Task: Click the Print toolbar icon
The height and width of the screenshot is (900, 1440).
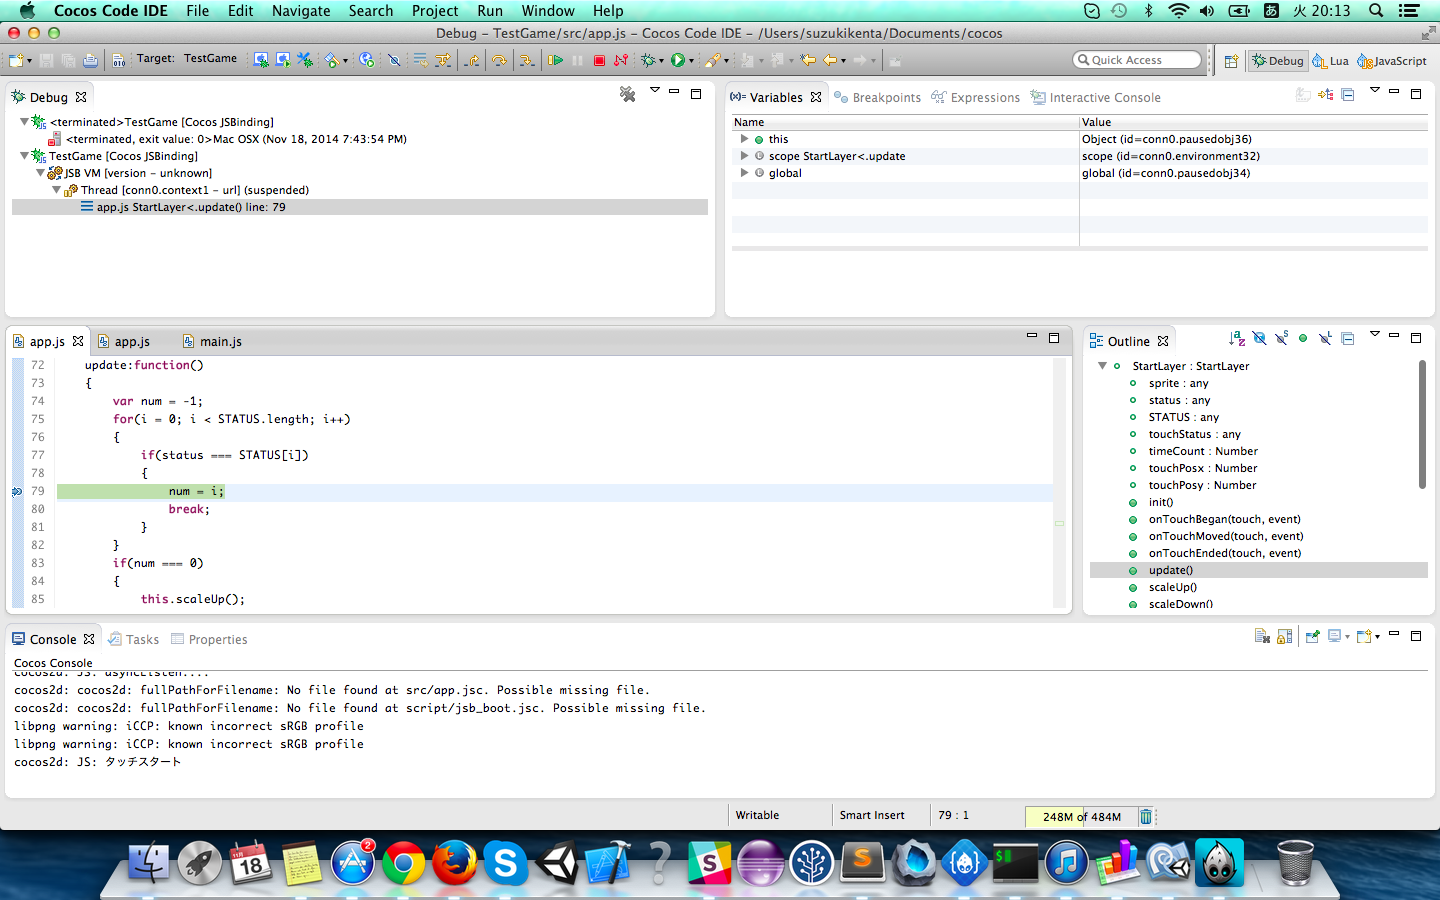Action: [90, 60]
